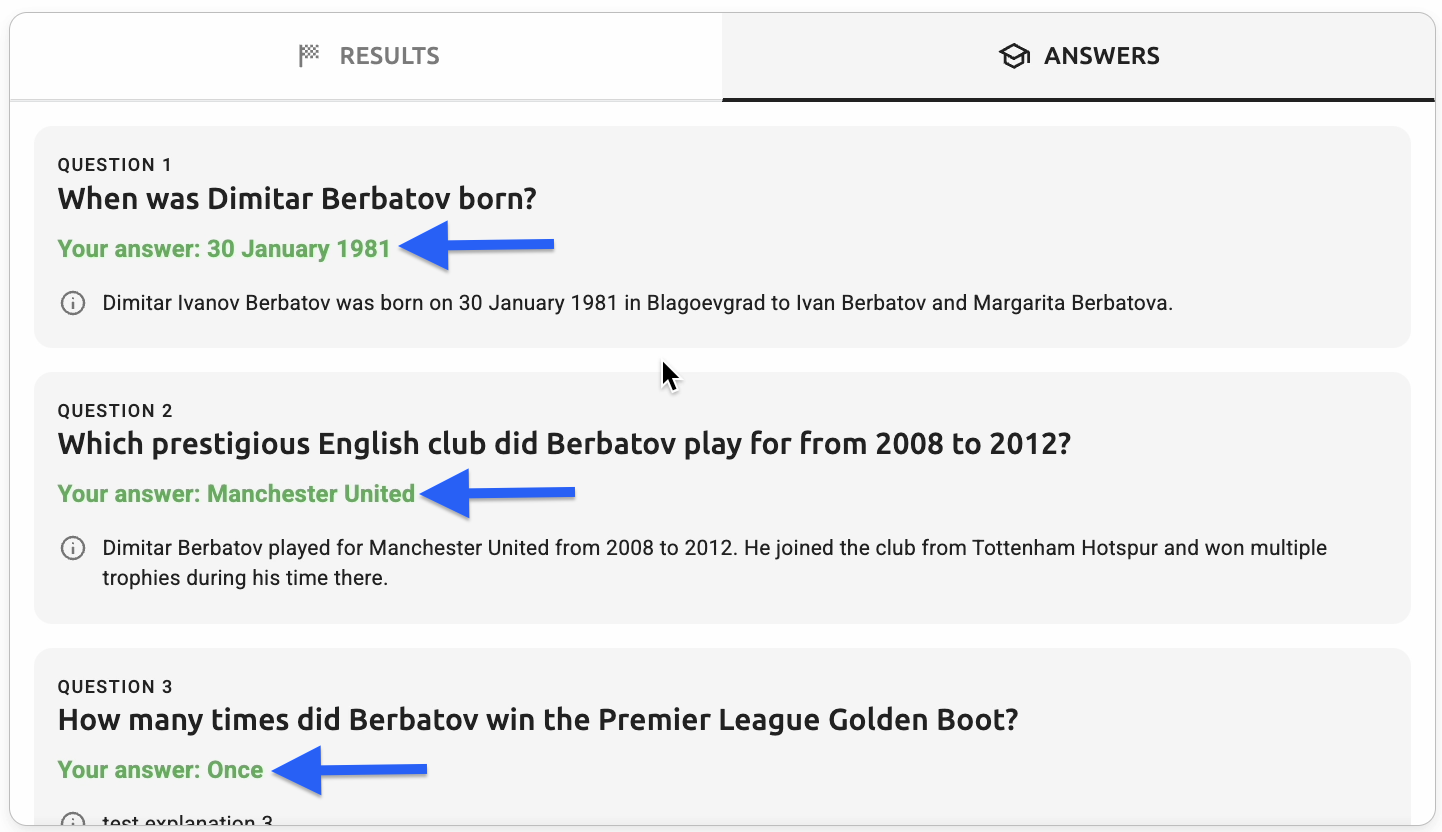The image size is (1442, 832).
Task: Click the blue arrow beside the Once answer
Action: point(349,770)
